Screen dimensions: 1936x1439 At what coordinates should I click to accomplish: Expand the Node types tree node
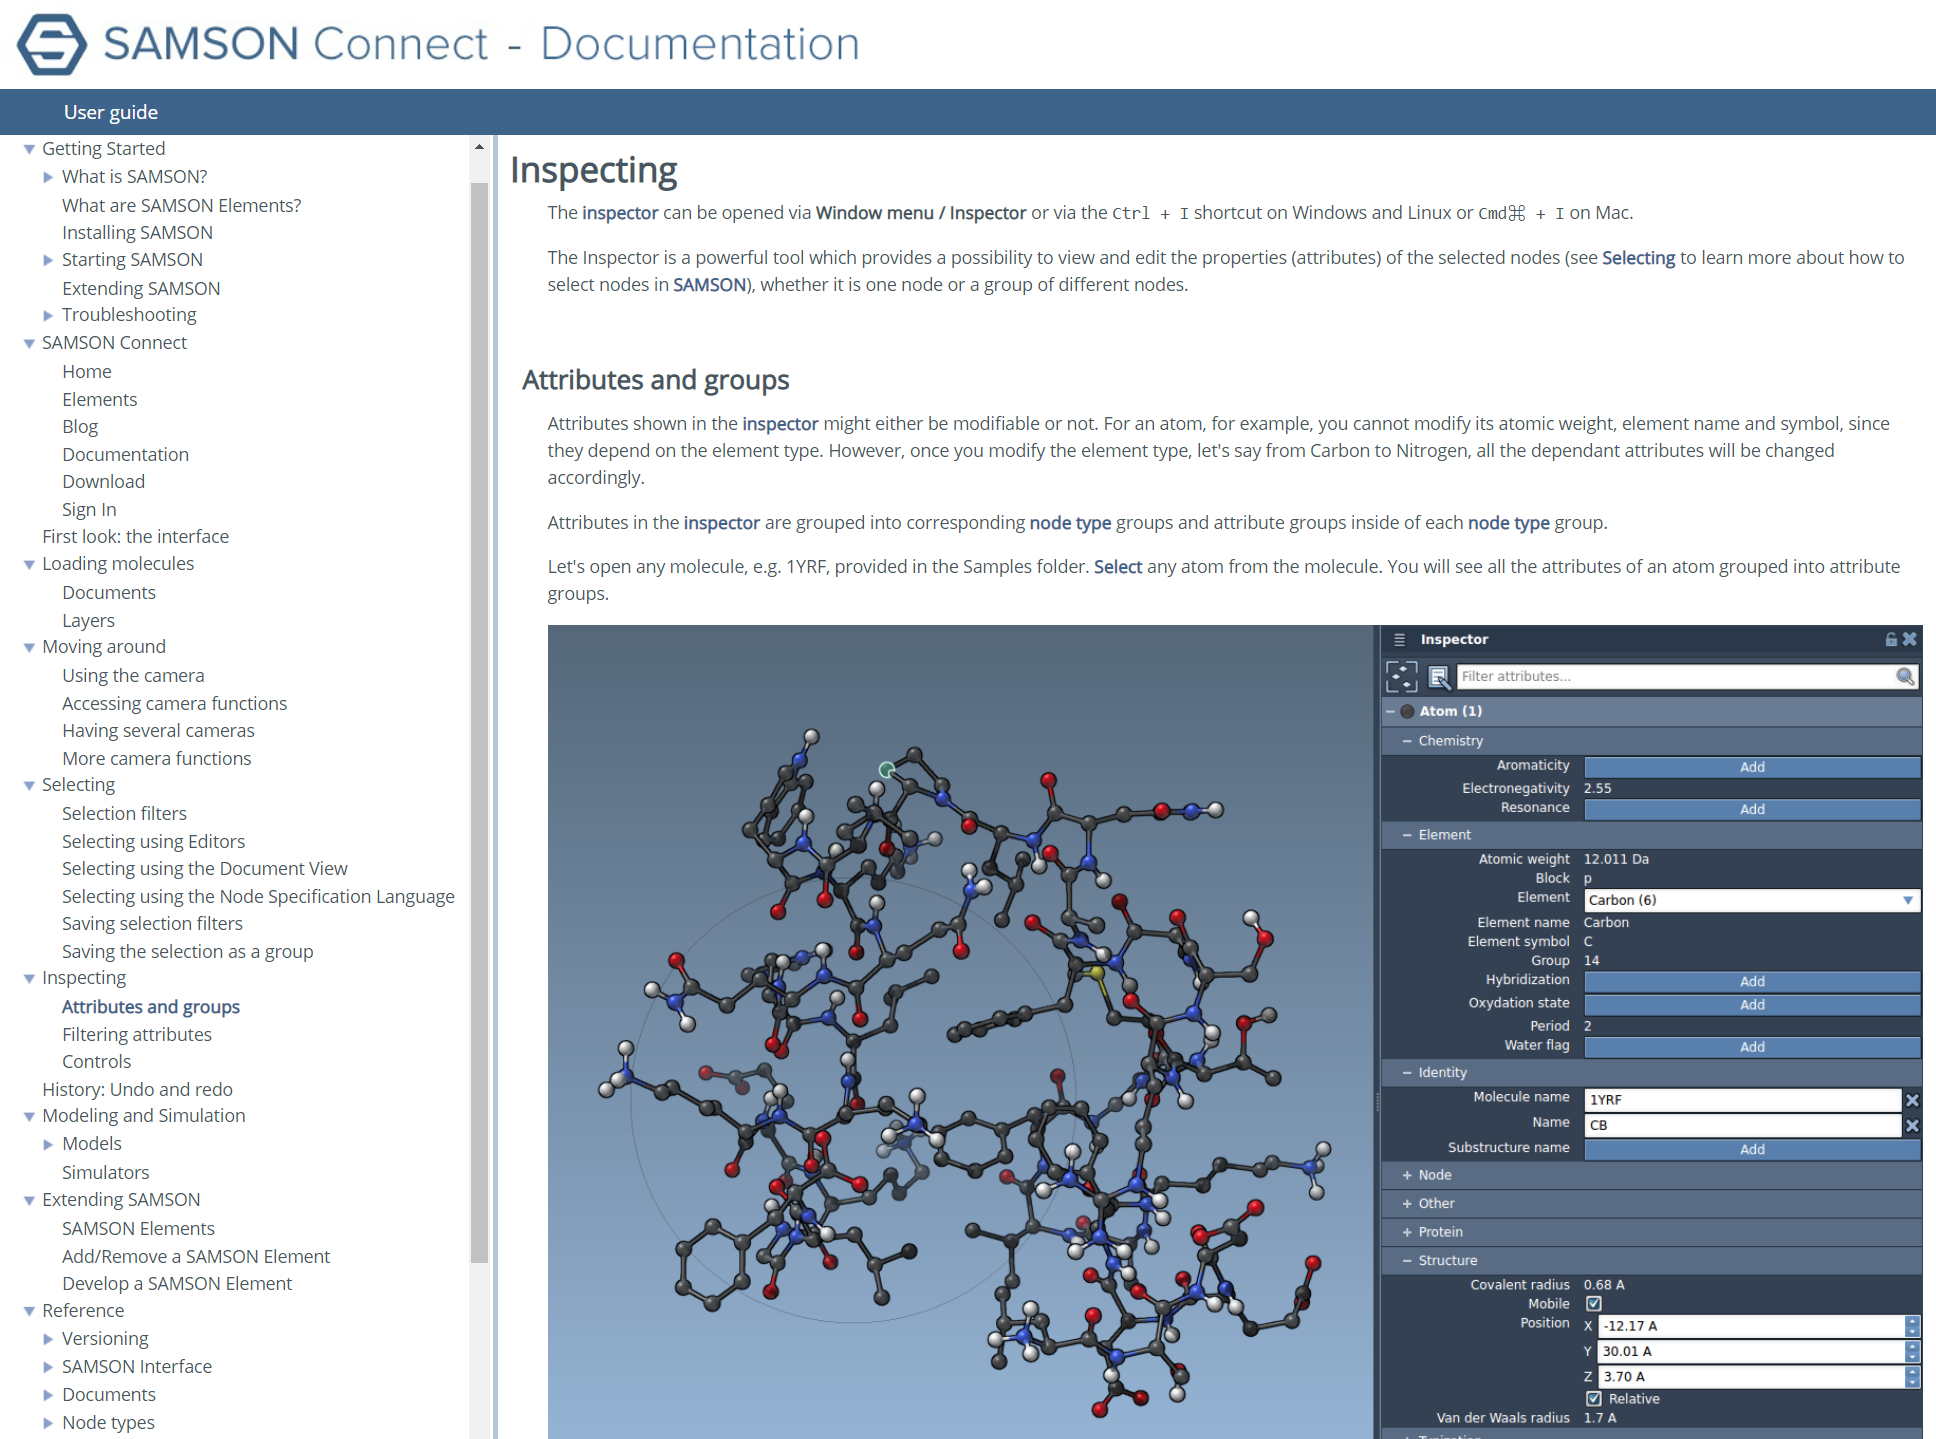click(48, 1423)
